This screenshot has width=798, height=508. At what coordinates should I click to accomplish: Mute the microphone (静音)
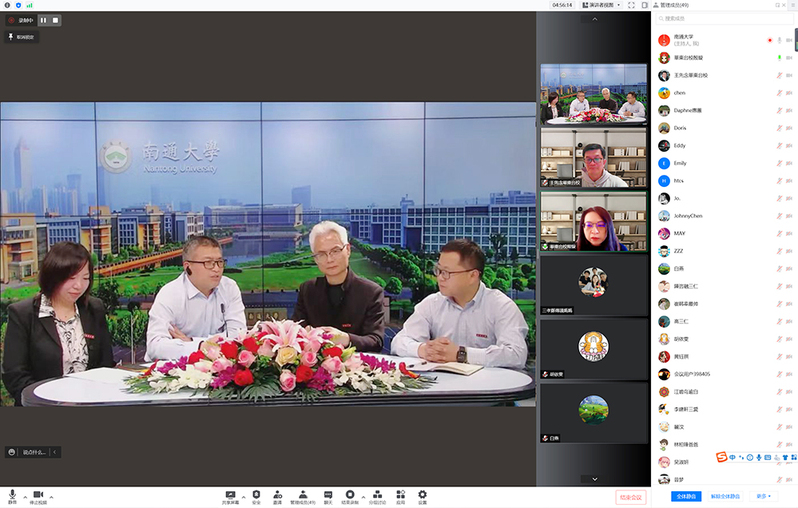(x=13, y=496)
